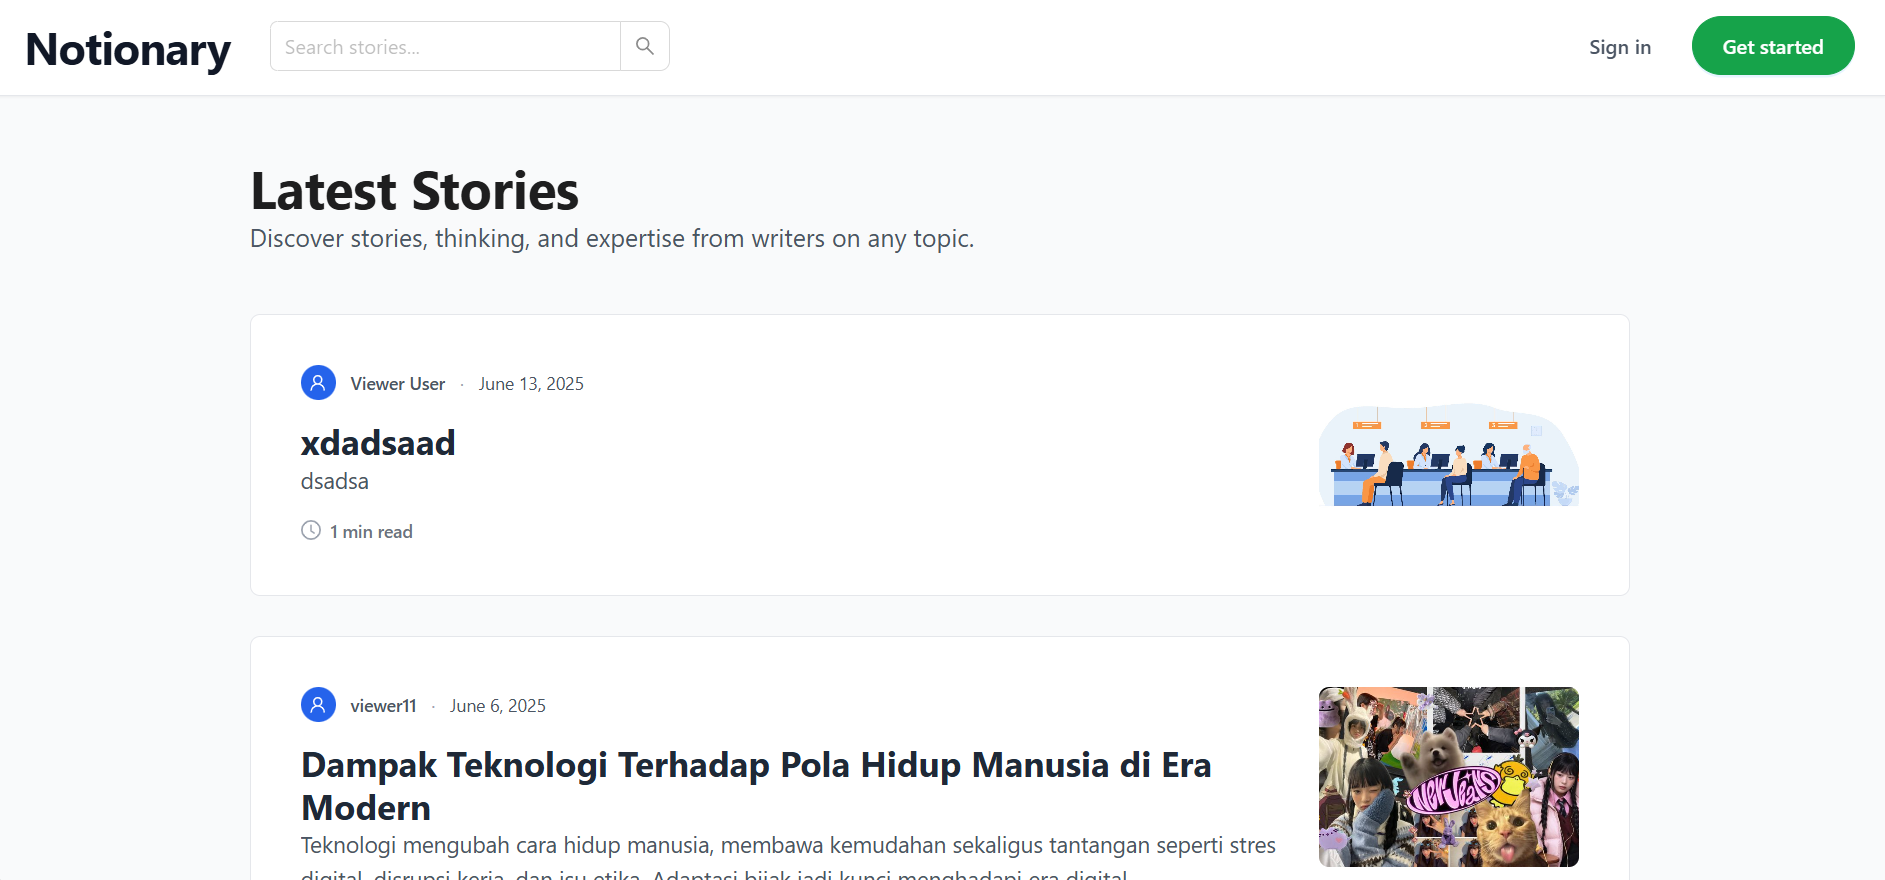Click the June 6, 2025 date
The image size is (1885, 880).
pos(498,706)
